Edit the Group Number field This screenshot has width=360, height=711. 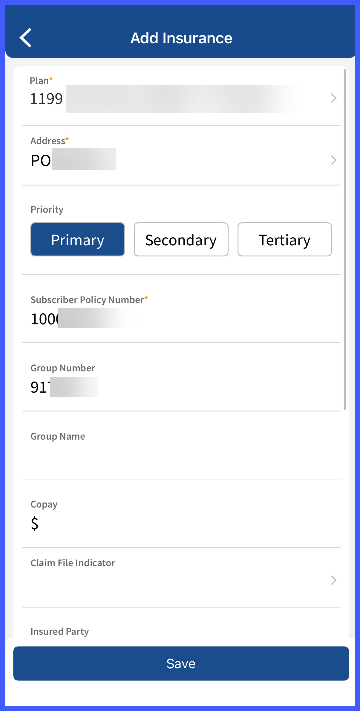(181, 378)
